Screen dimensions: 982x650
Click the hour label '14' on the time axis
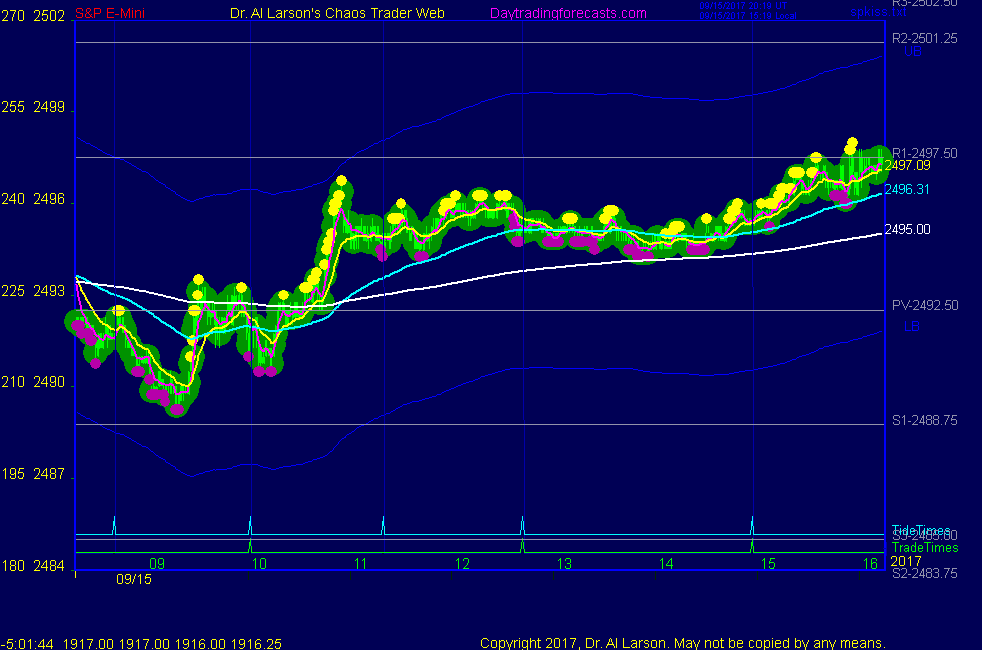coord(666,564)
